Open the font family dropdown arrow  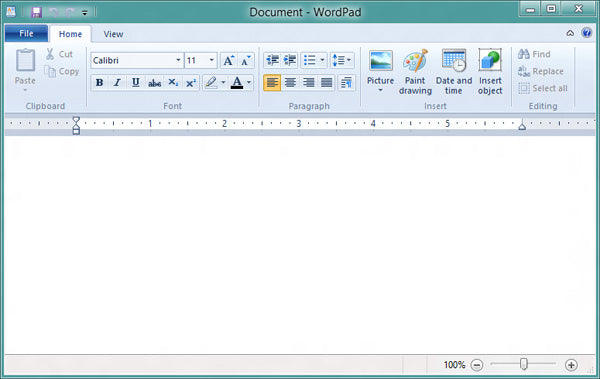(178, 60)
